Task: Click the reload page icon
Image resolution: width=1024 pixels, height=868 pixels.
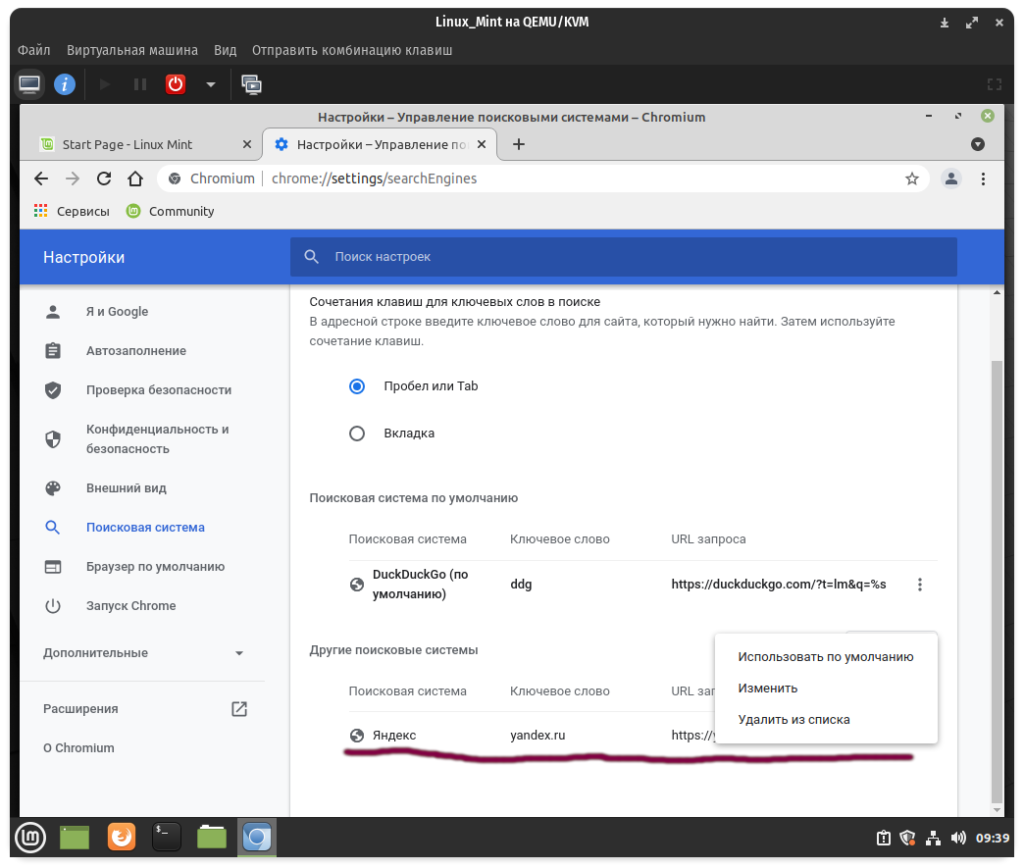Action: click(103, 179)
